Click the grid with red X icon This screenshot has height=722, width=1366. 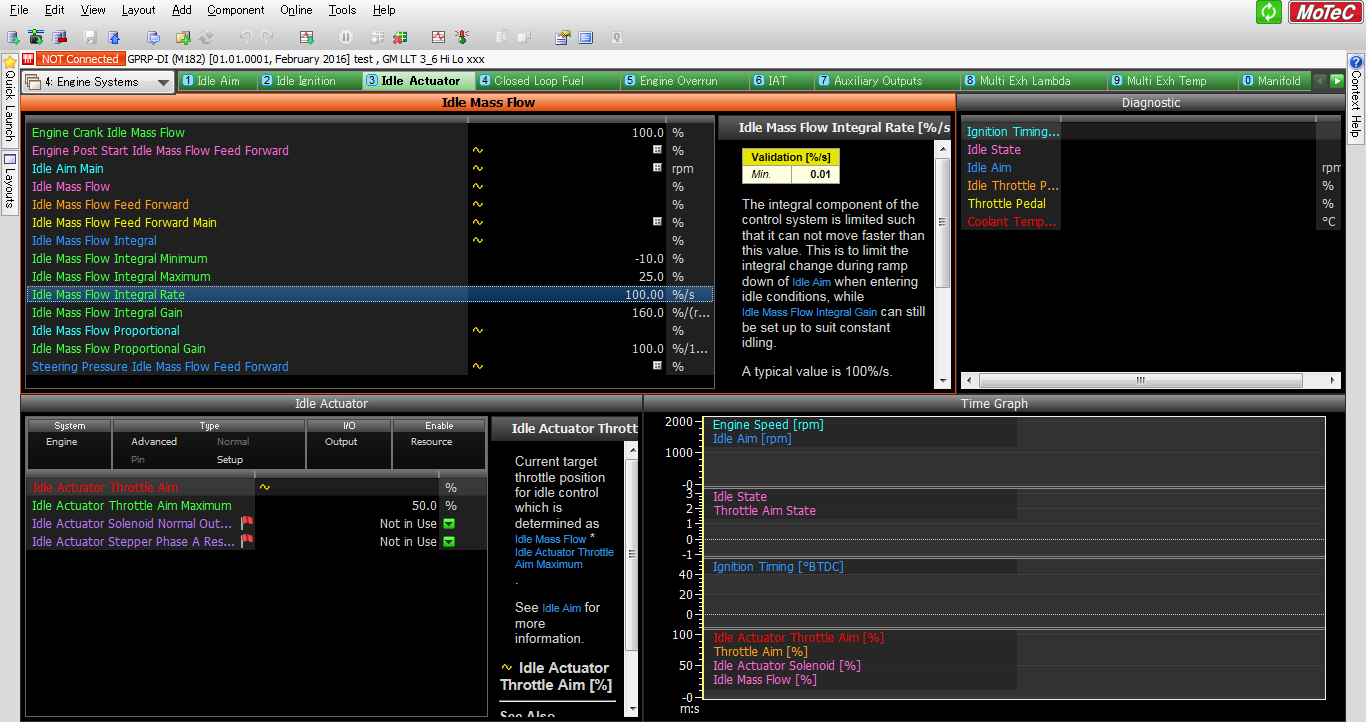pos(400,37)
